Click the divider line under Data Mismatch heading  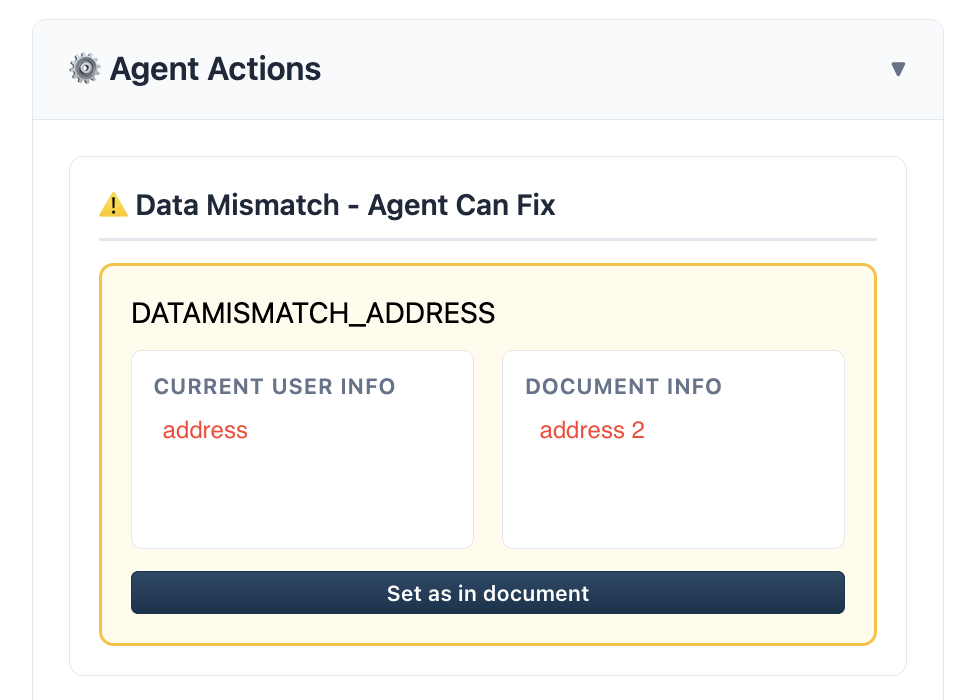pyautogui.click(x=488, y=240)
